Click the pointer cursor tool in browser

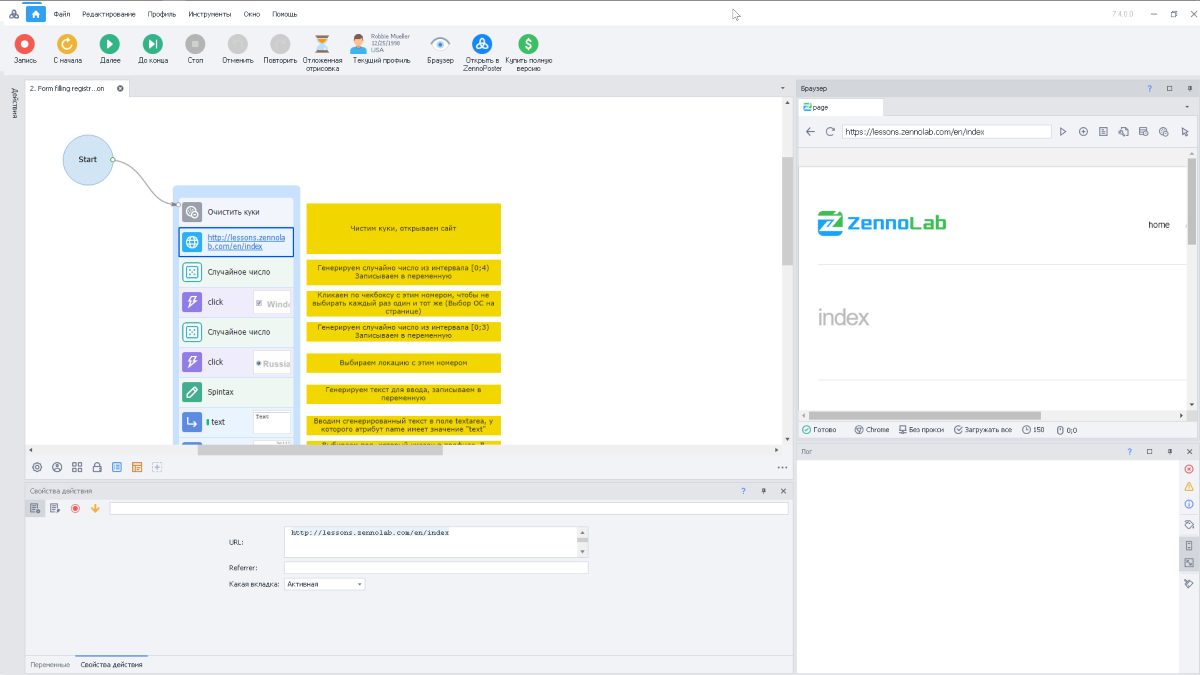pyautogui.click(x=1185, y=131)
